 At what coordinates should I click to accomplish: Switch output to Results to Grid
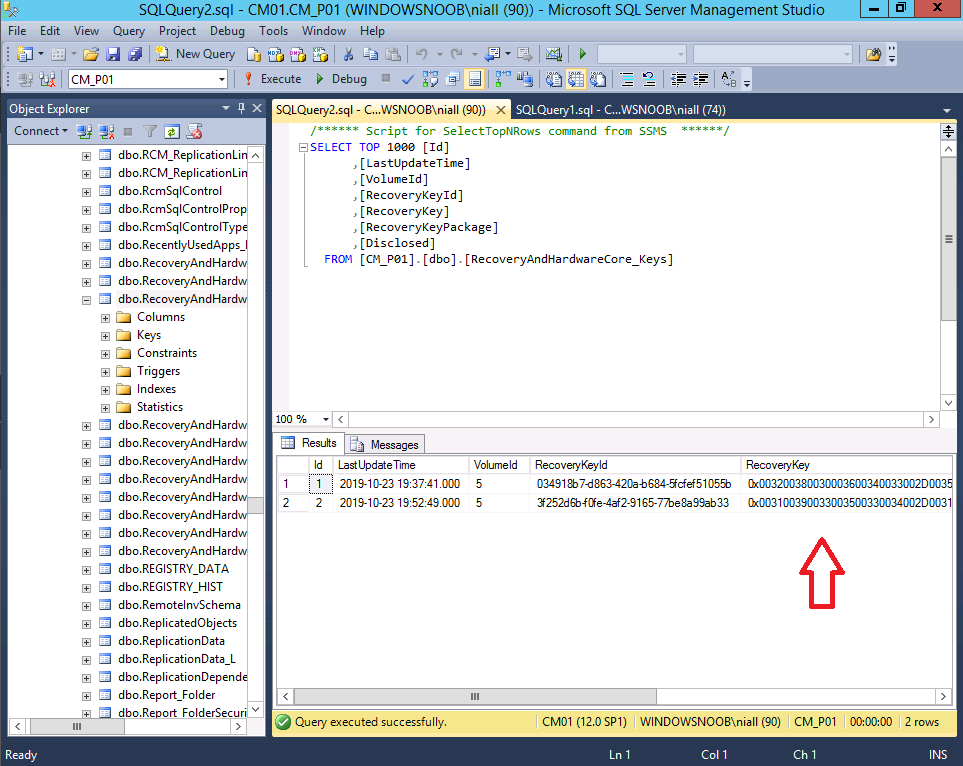(x=575, y=79)
